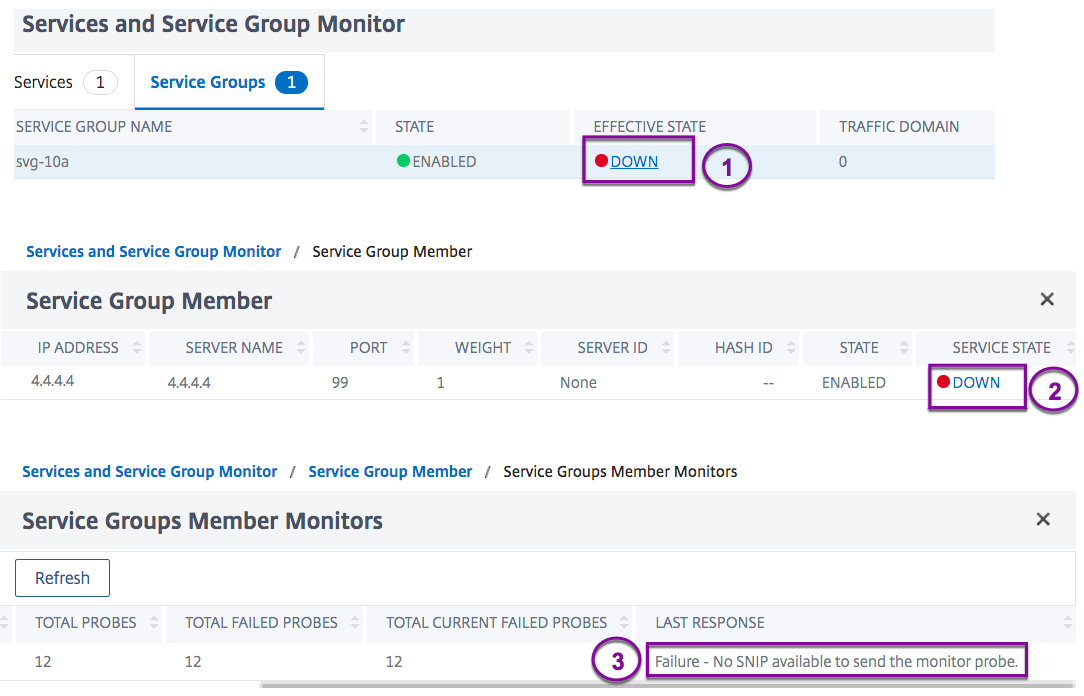Viewport: 1084px width, 696px height.
Task: Open Services and Service Group Monitor breadcrumb above Member Monitors
Action: pos(149,471)
